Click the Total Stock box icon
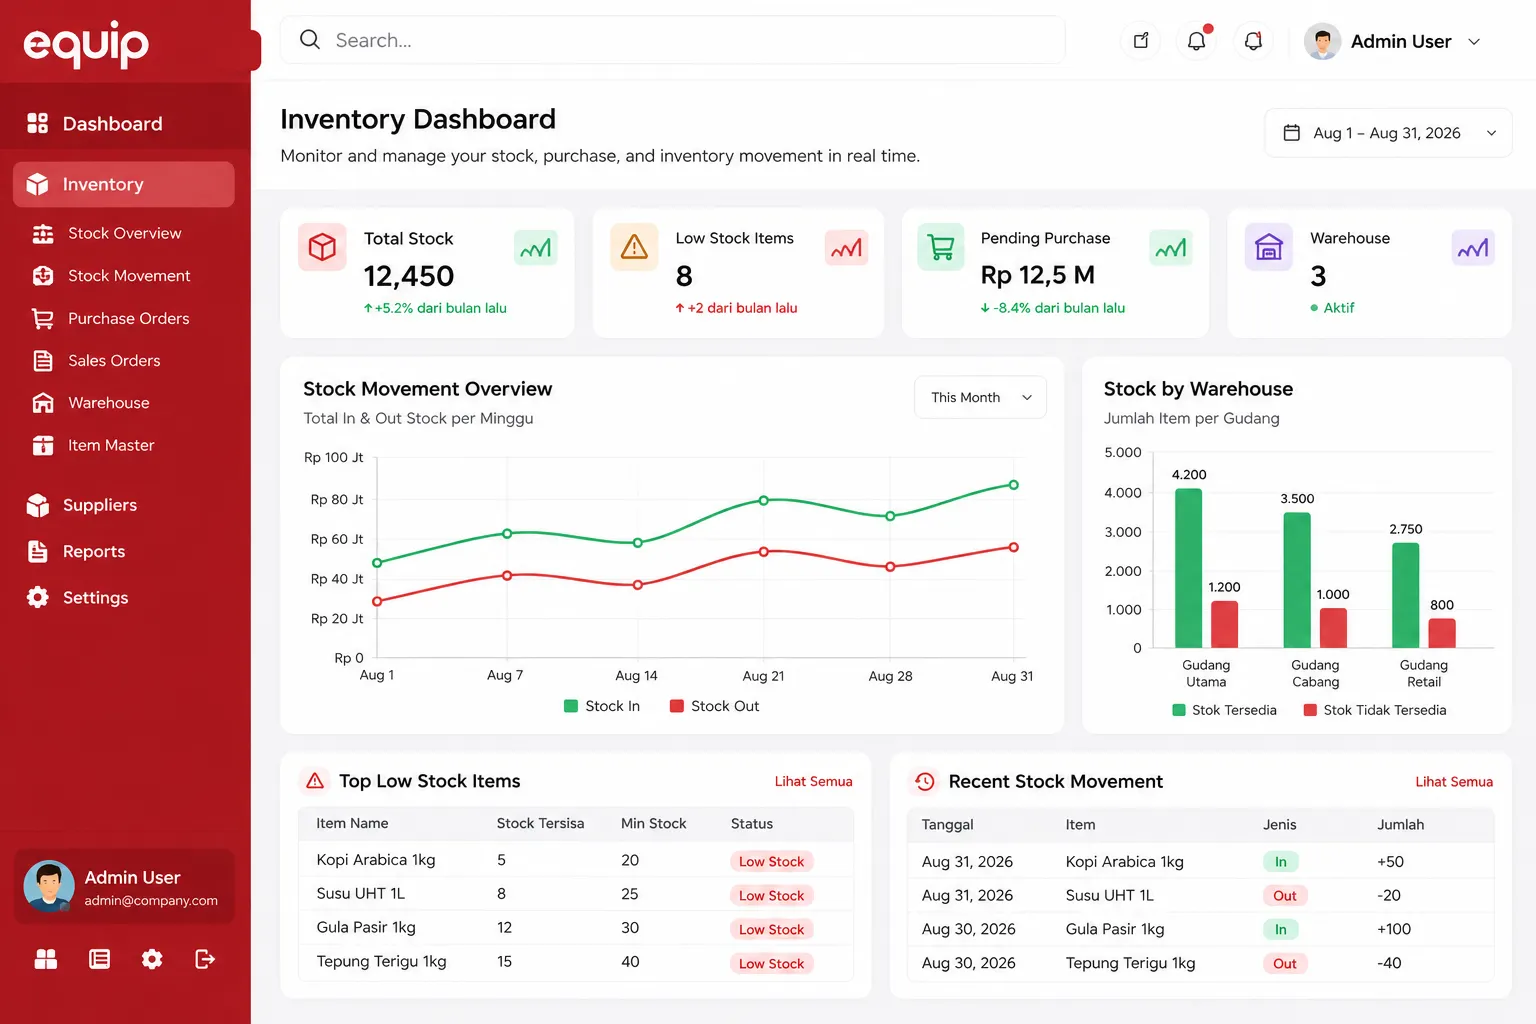The height and width of the screenshot is (1024, 1536). point(322,247)
